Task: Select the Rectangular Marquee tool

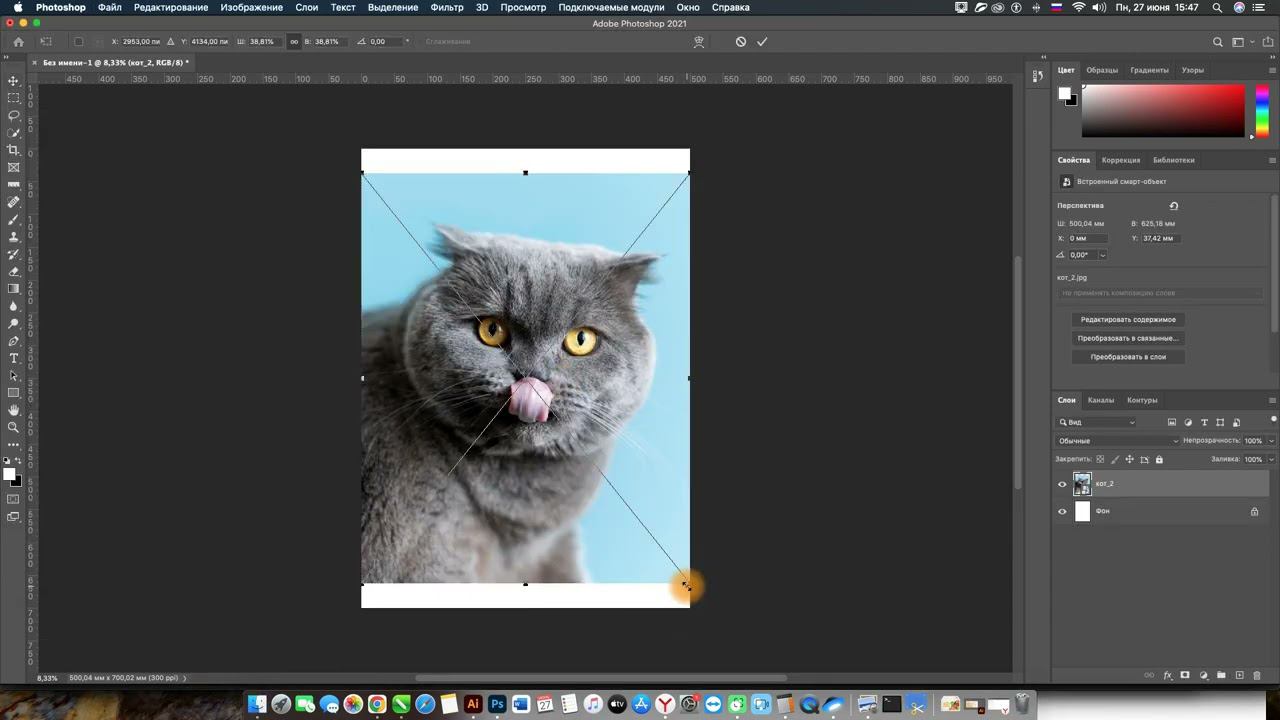Action: (x=13, y=98)
